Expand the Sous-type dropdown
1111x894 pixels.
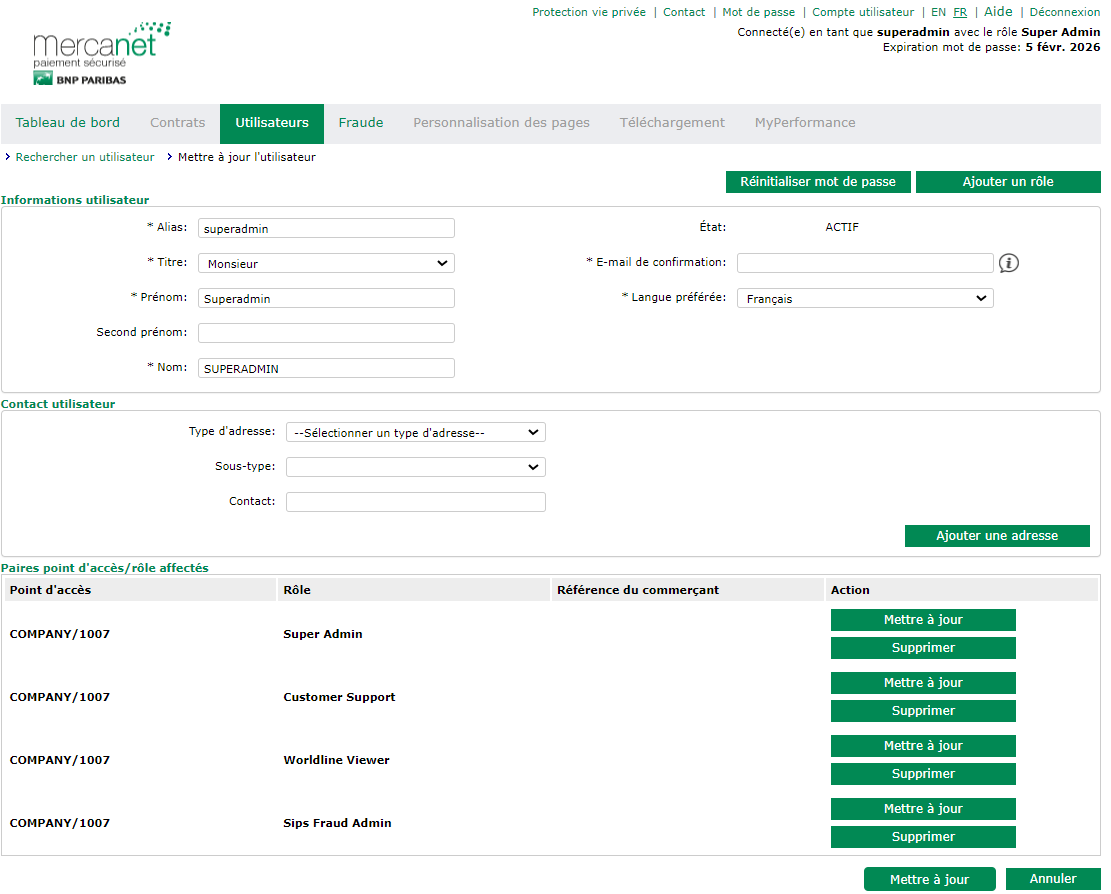pos(415,467)
